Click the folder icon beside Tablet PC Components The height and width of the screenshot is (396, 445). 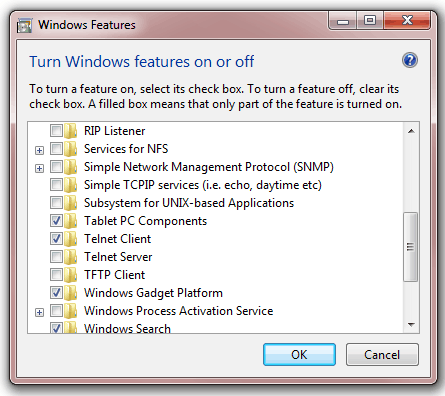coord(71,221)
